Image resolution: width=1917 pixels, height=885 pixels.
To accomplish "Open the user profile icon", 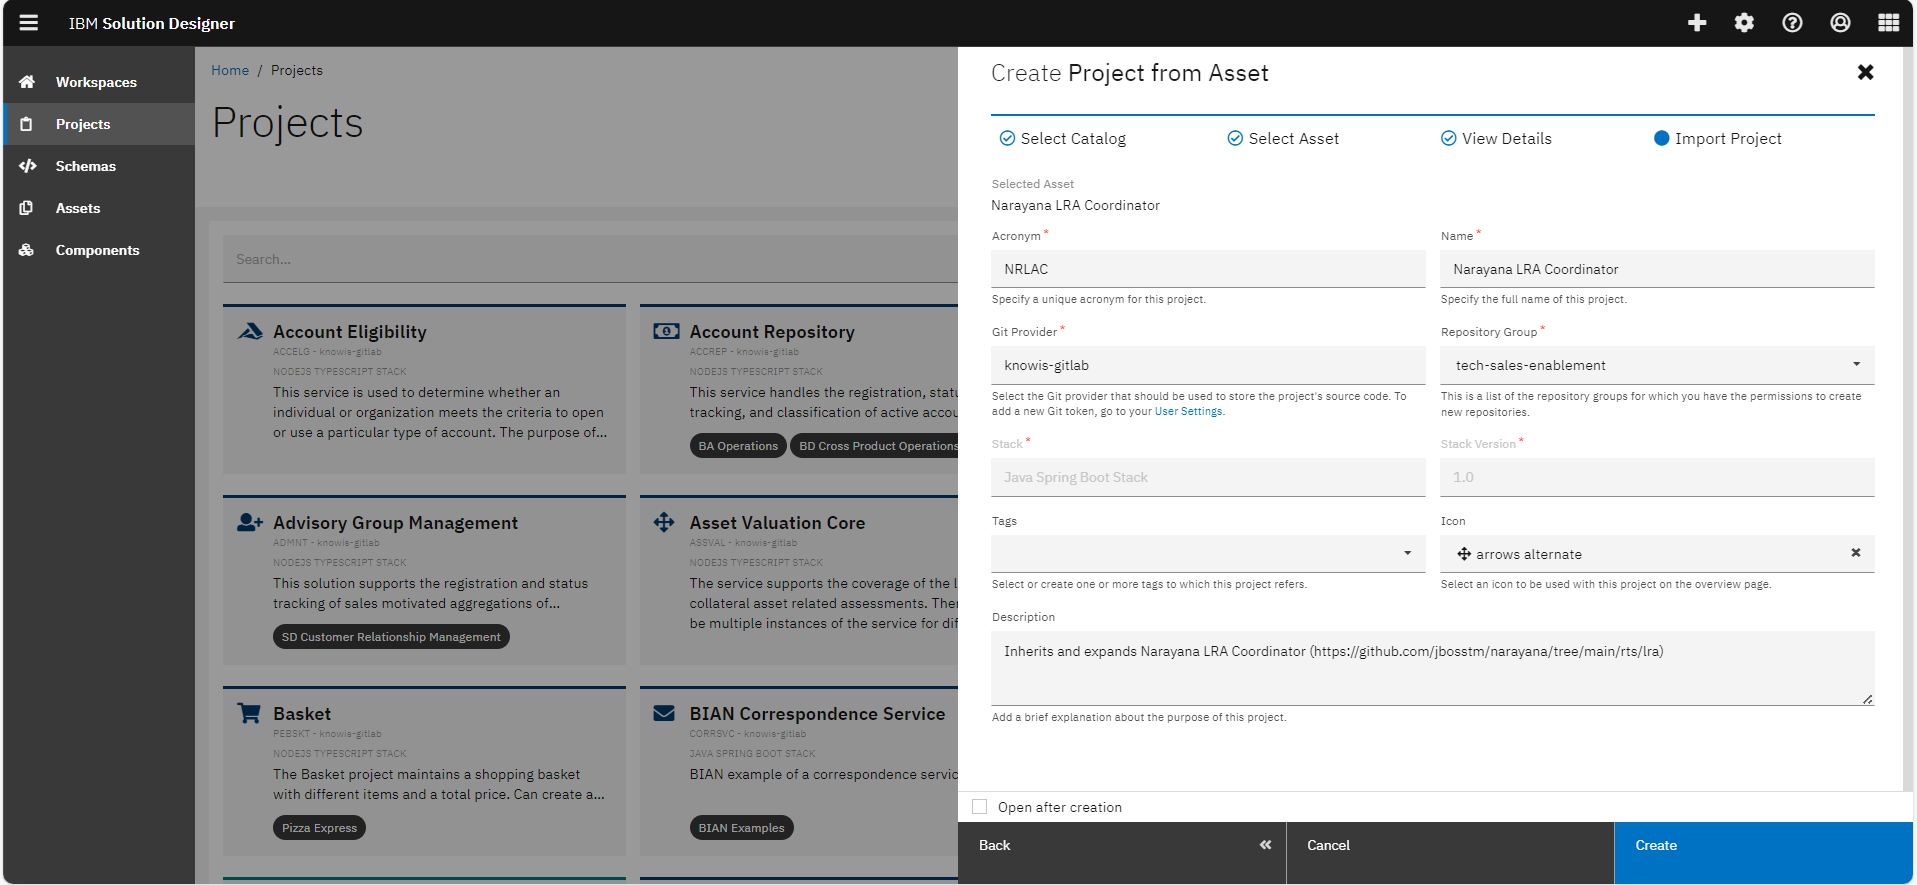I will click(x=1840, y=22).
